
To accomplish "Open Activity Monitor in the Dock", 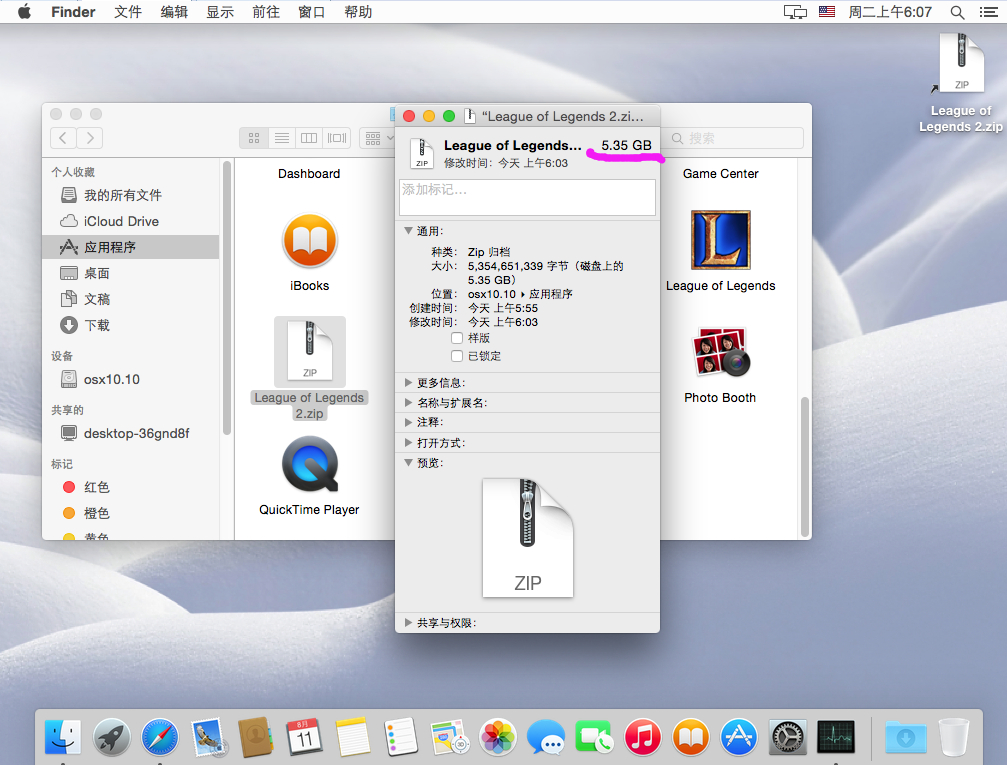I will 836,737.
